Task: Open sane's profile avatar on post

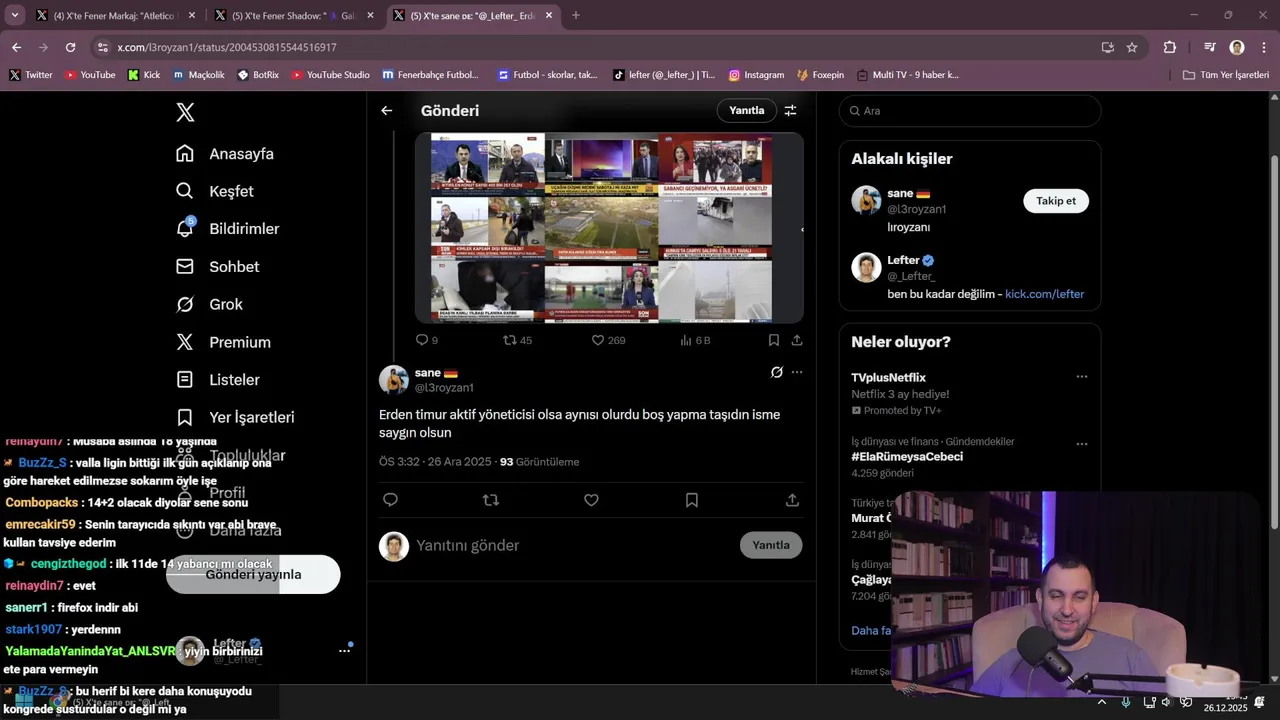Action: pyautogui.click(x=394, y=380)
